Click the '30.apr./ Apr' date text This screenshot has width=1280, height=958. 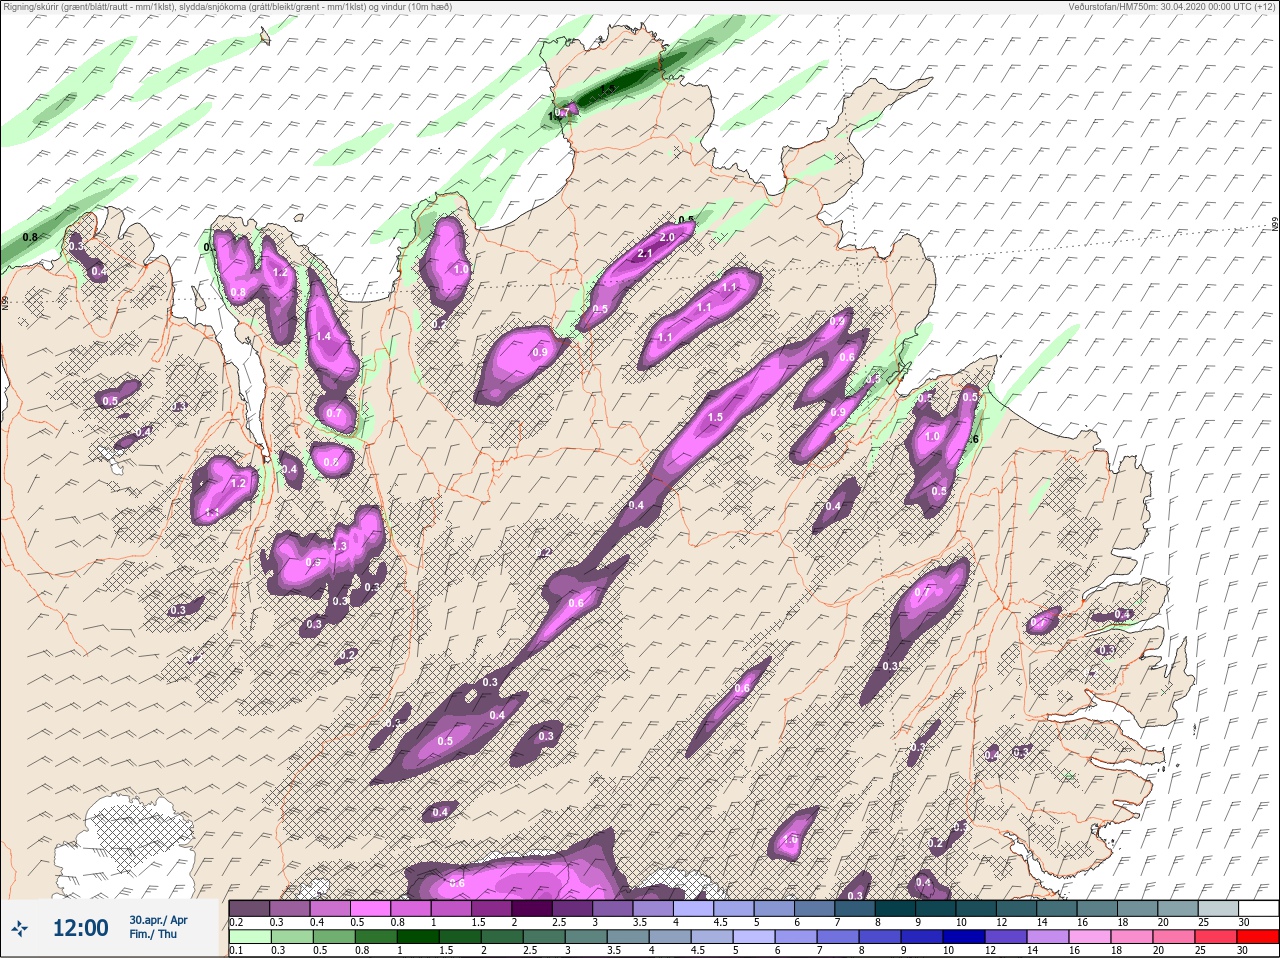(x=158, y=920)
